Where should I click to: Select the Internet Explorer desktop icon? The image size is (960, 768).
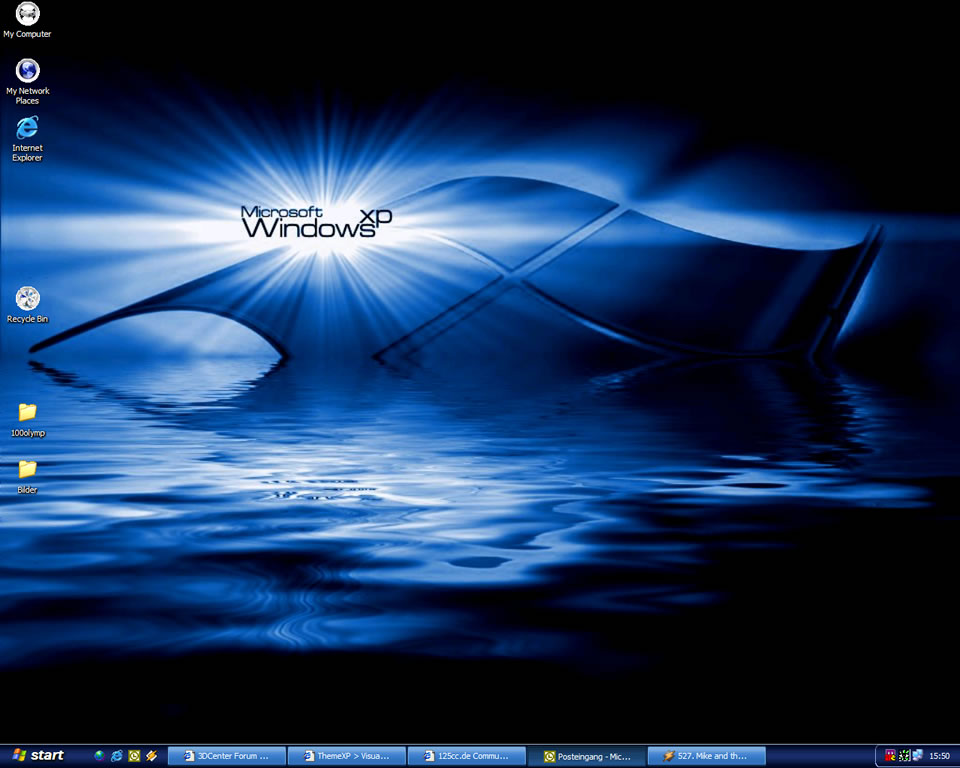(x=28, y=139)
